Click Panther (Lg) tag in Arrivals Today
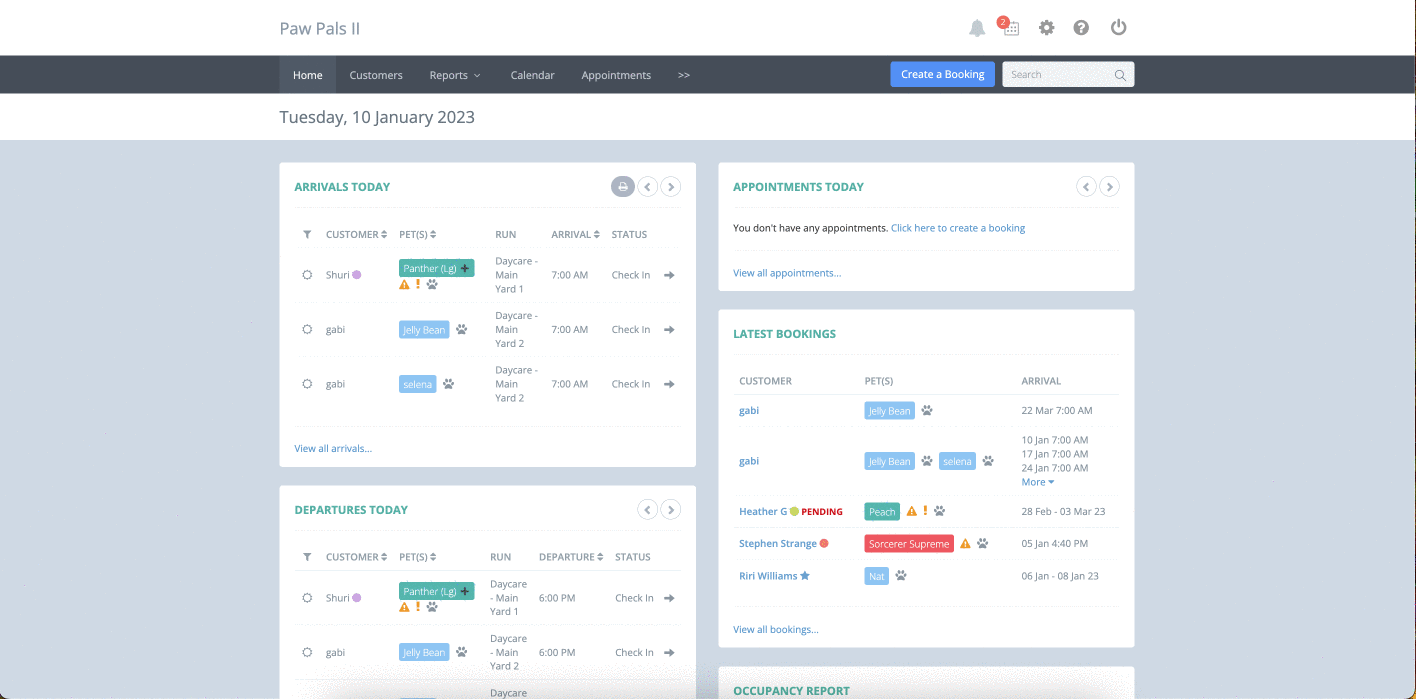Image resolution: width=1416 pixels, height=699 pixels. (x=436, y=268)
